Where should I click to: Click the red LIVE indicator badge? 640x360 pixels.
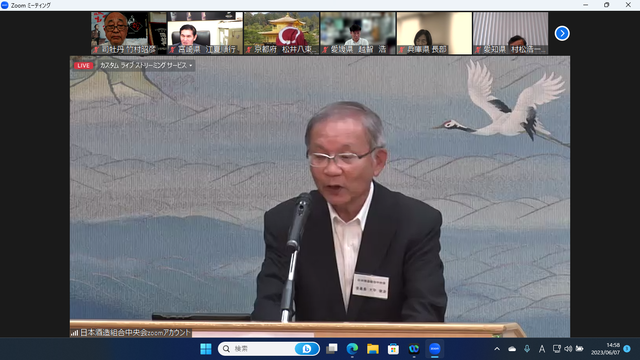[83, 65]
